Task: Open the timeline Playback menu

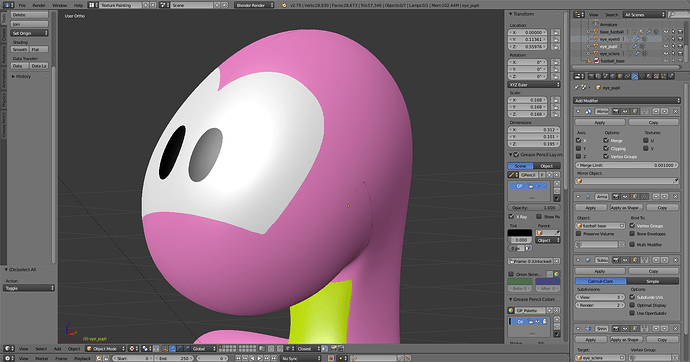Action: [x=82, y=358]
